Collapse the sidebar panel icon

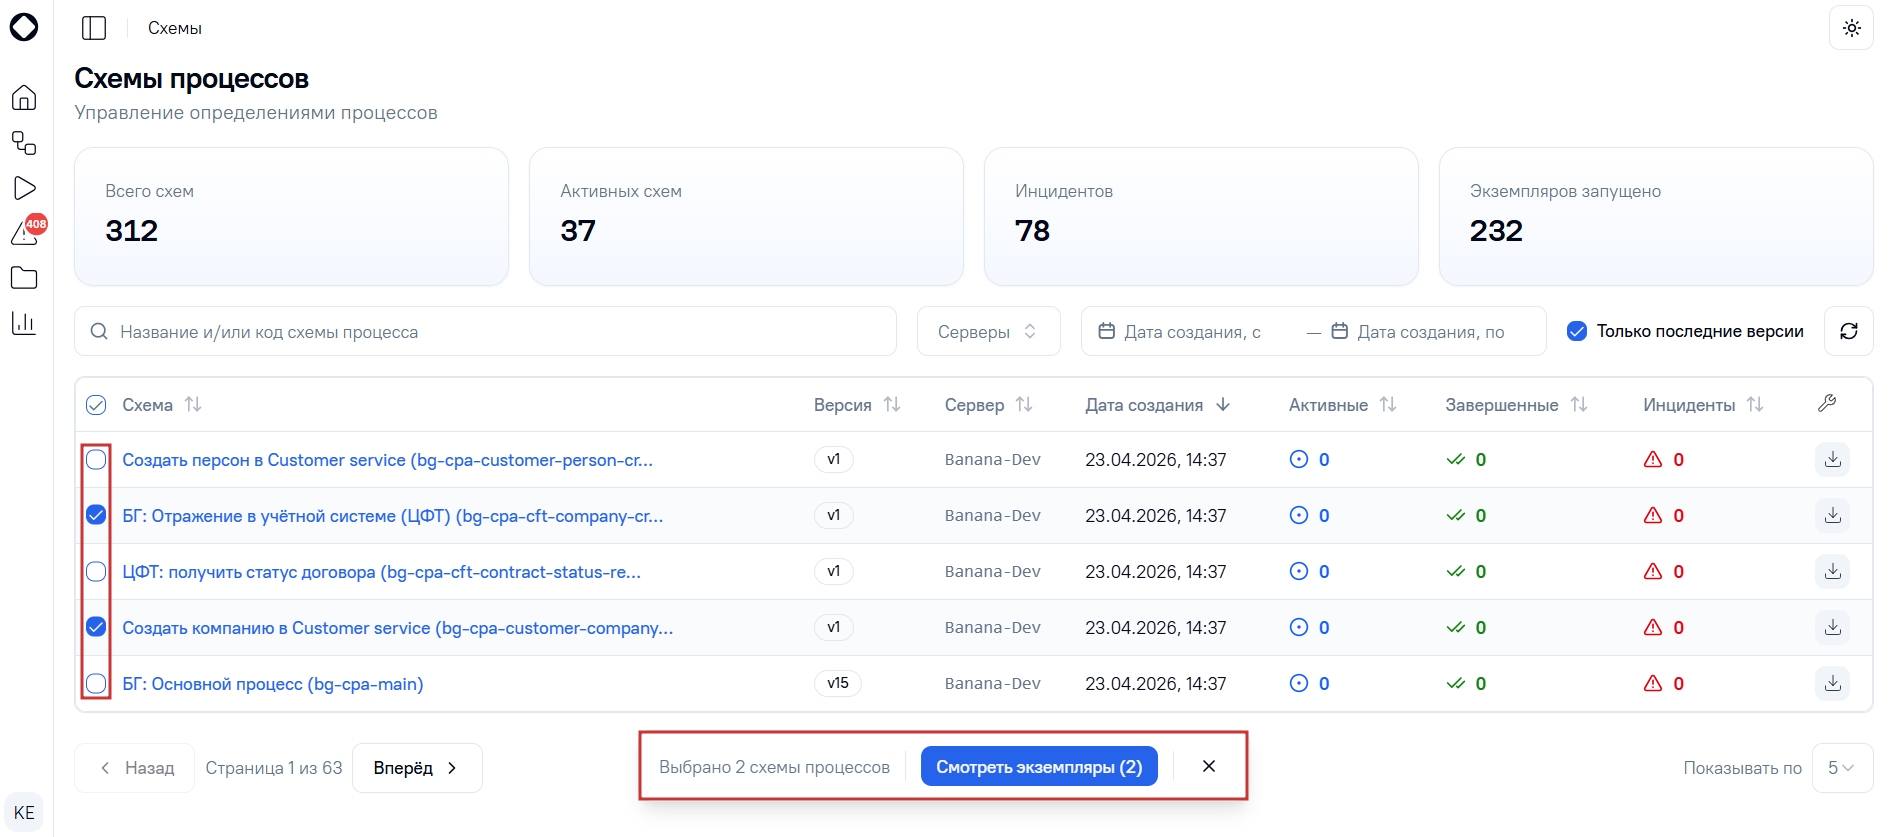(94, 28)
